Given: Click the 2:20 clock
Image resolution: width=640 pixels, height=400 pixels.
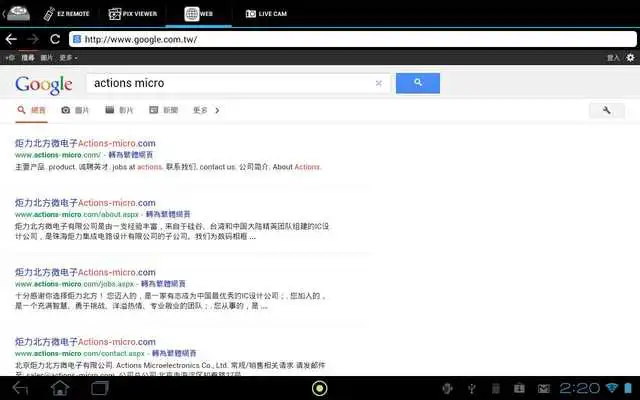Looking at the screenshot, I should 579,388.
